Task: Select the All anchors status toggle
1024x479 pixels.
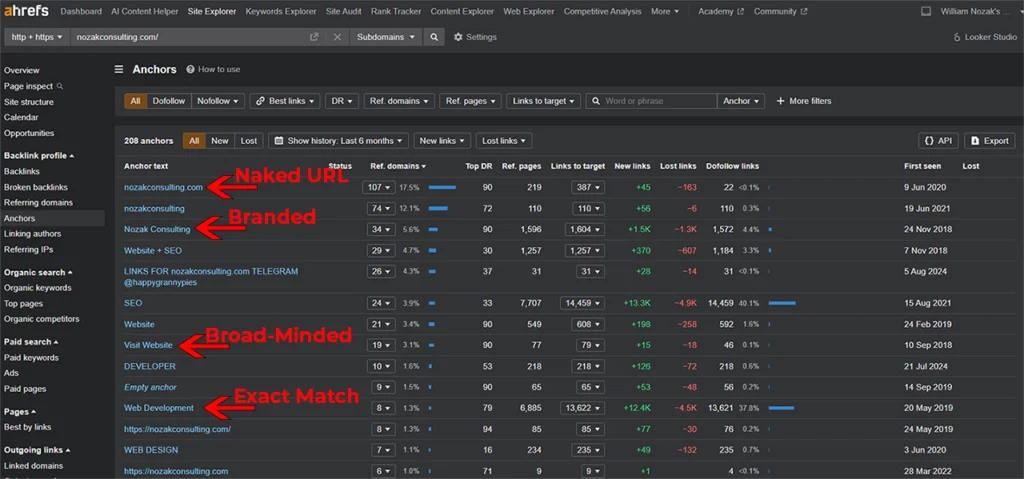Action: (194, 140)
